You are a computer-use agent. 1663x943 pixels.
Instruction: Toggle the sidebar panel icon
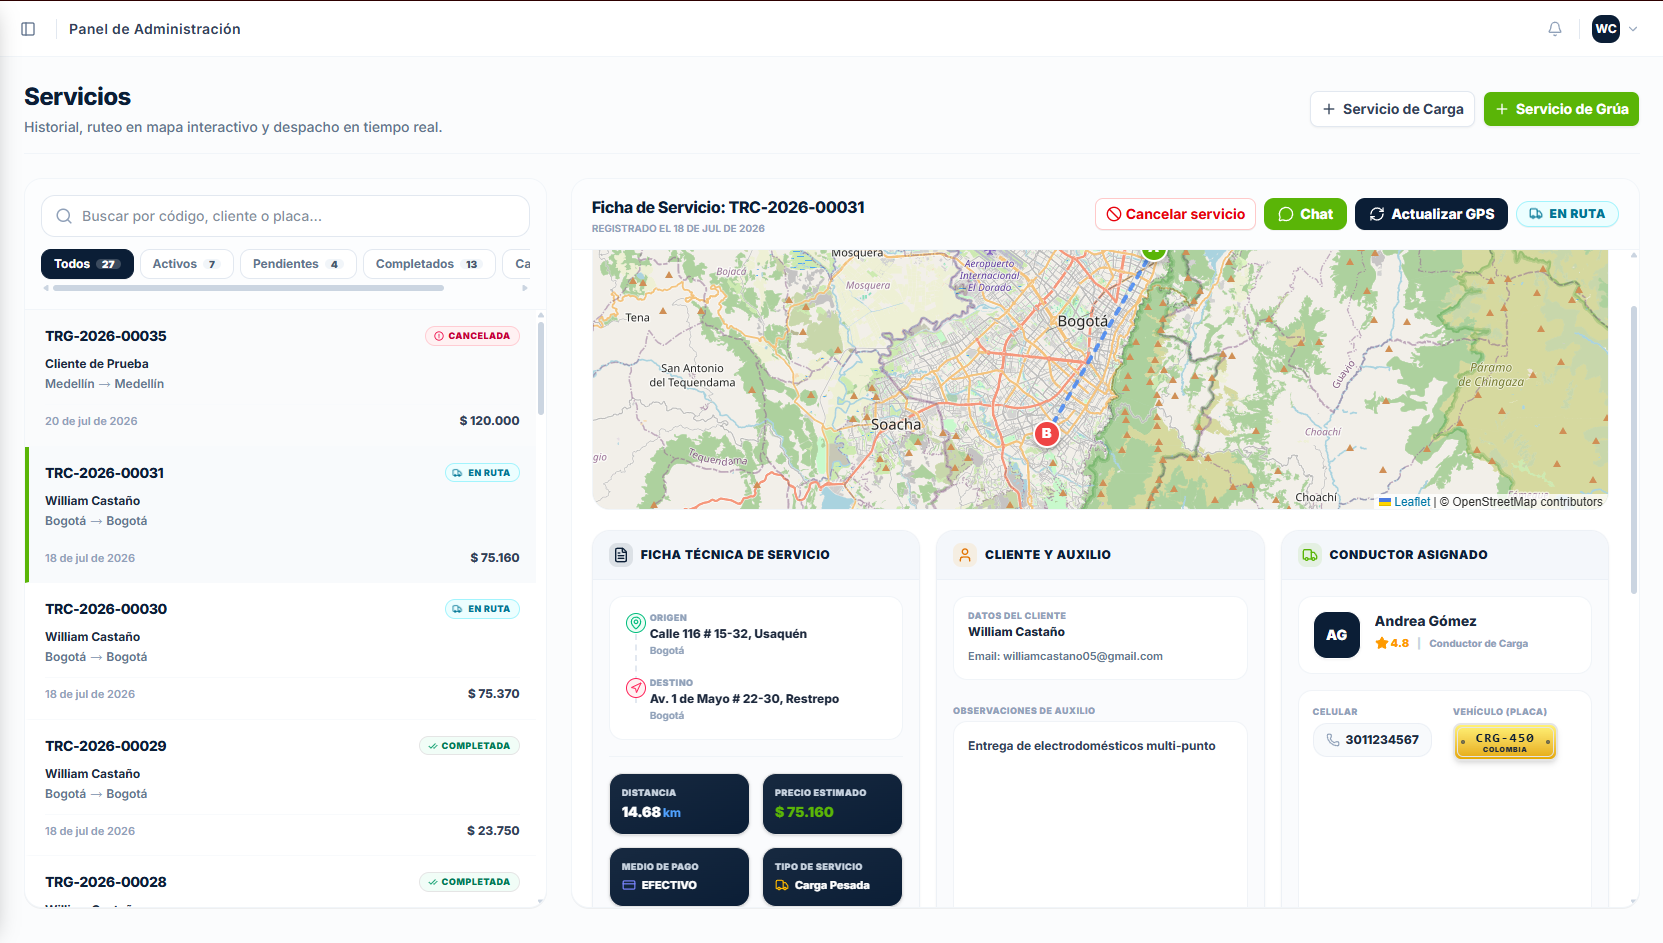pyautogui.click(x=28, y=29)
